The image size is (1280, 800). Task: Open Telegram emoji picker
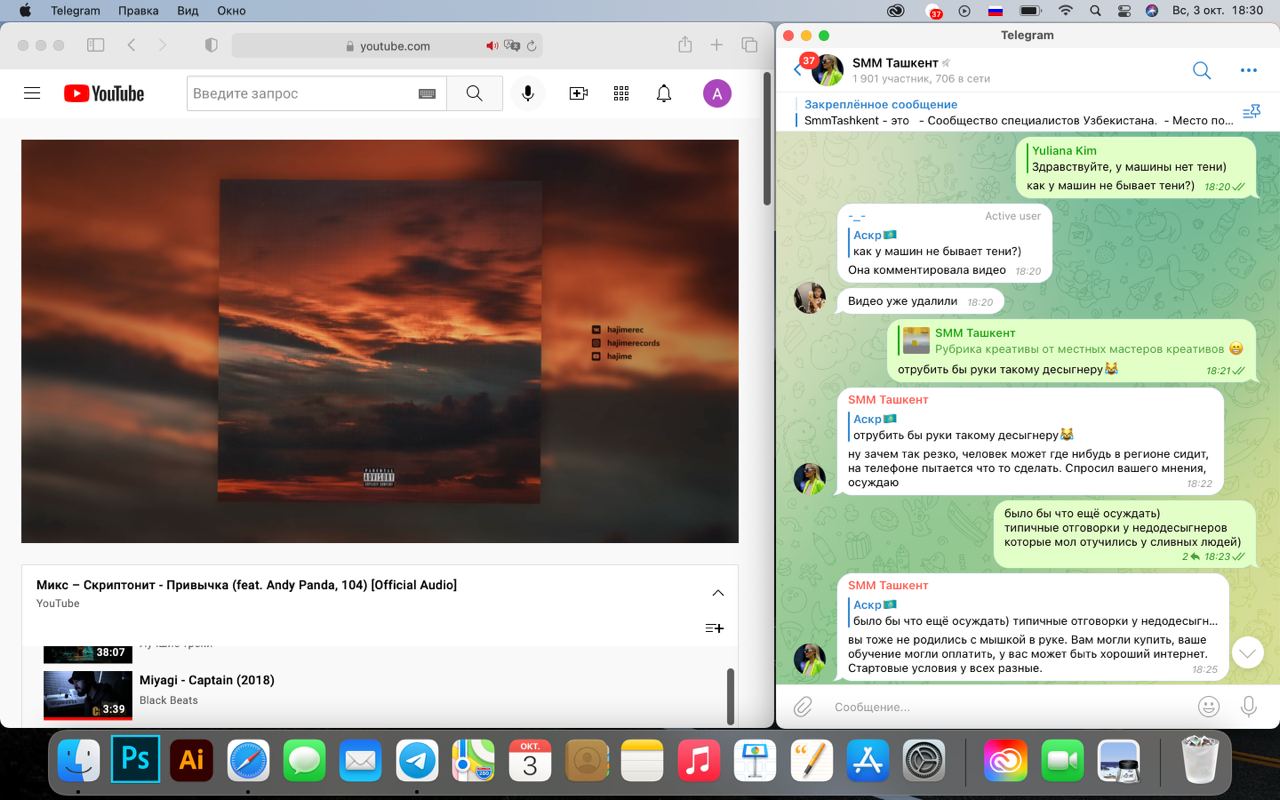[x=1208, y=707]
